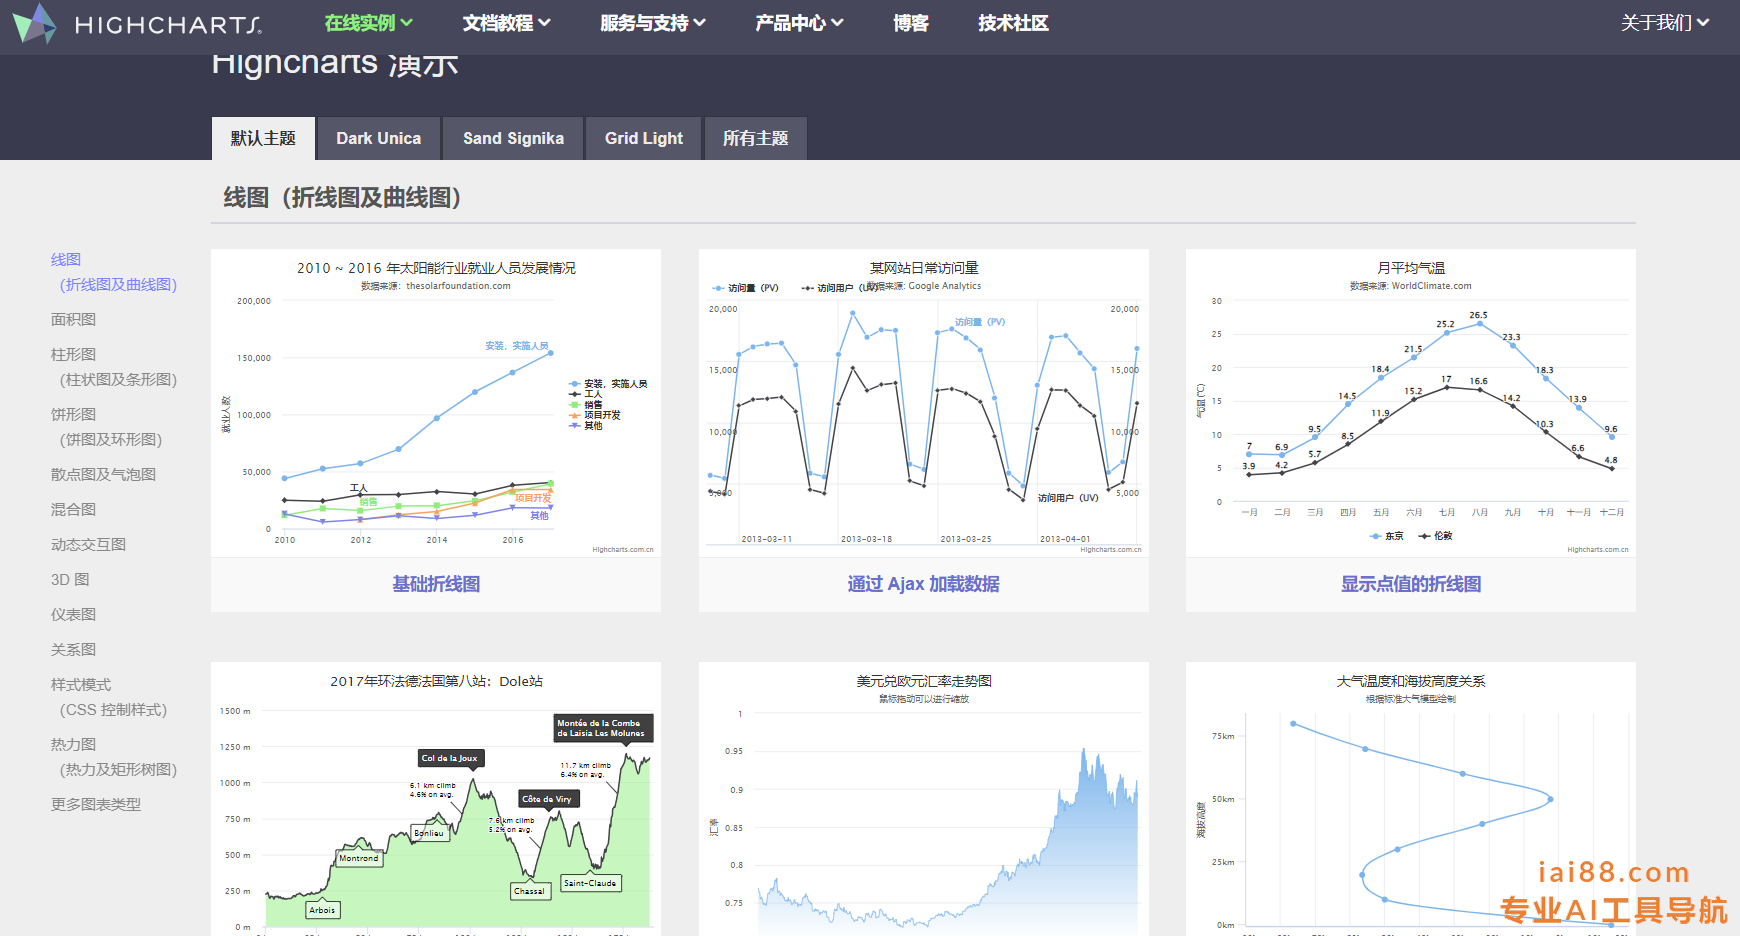This screenshot has height=936, width=1740.
Task: Click the Highcharts logo icon
Action: point(34,23)
